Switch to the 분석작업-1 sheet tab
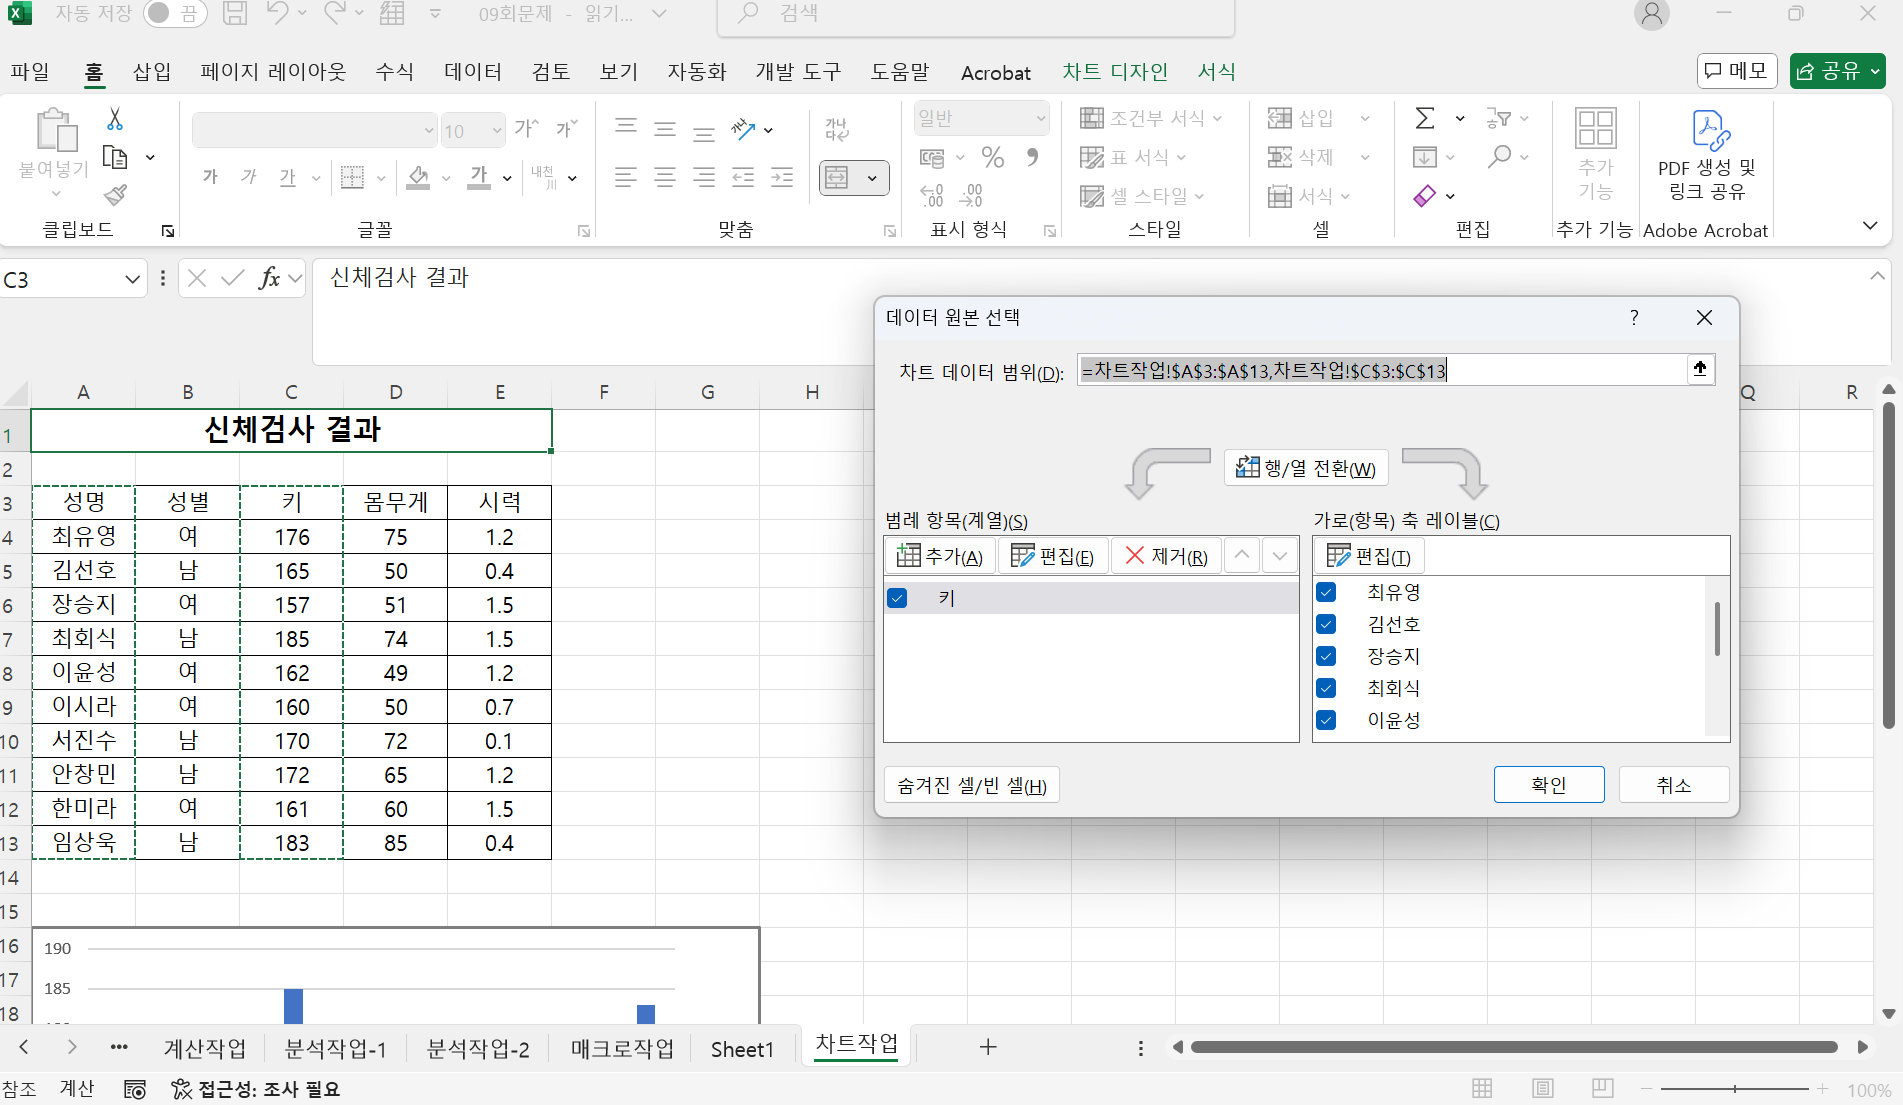This screenshot has width=1903, height=1105. (x=335, y=1048)
